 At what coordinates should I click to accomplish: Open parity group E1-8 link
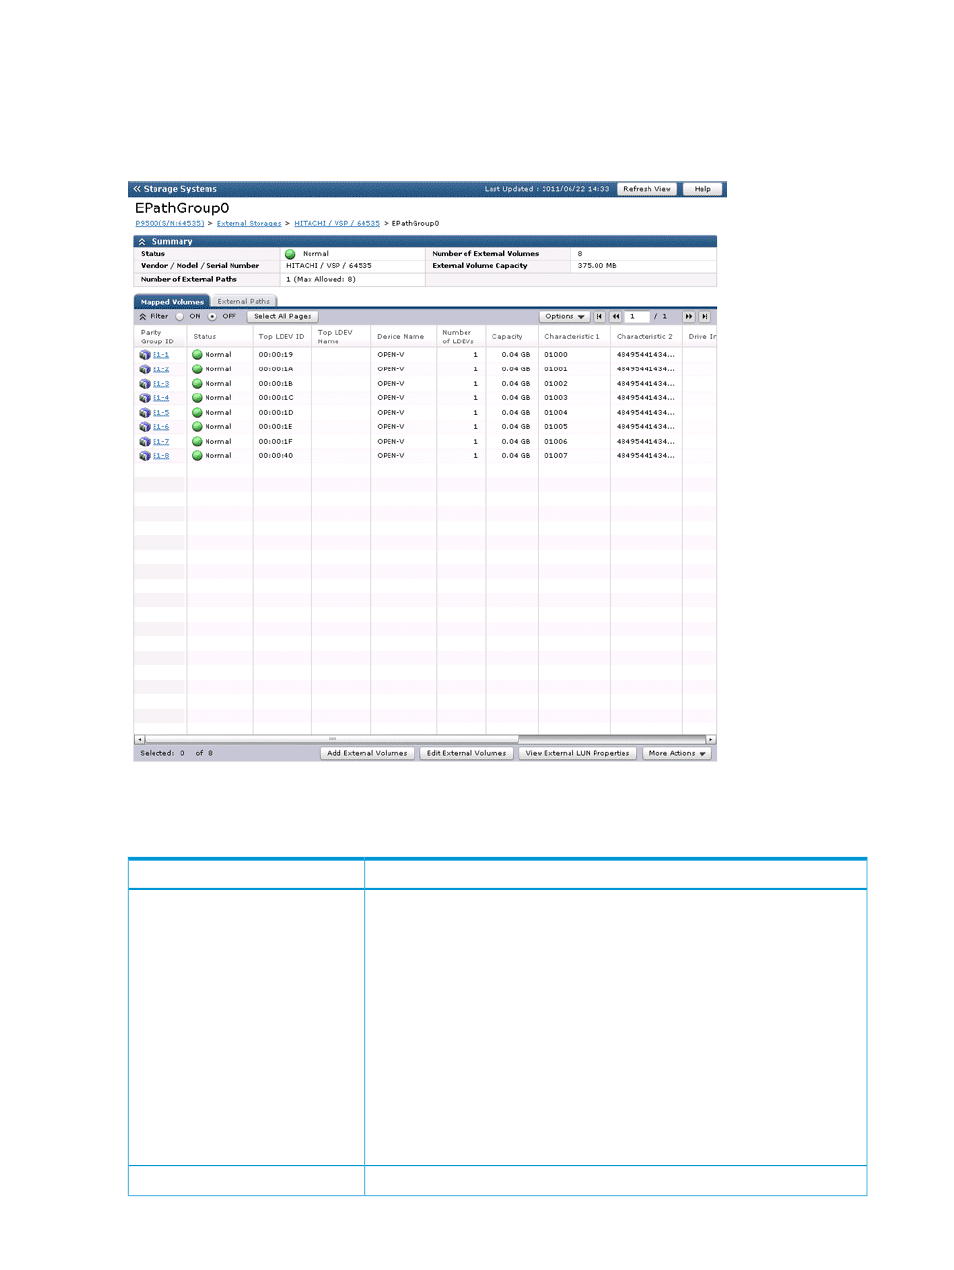161,456
